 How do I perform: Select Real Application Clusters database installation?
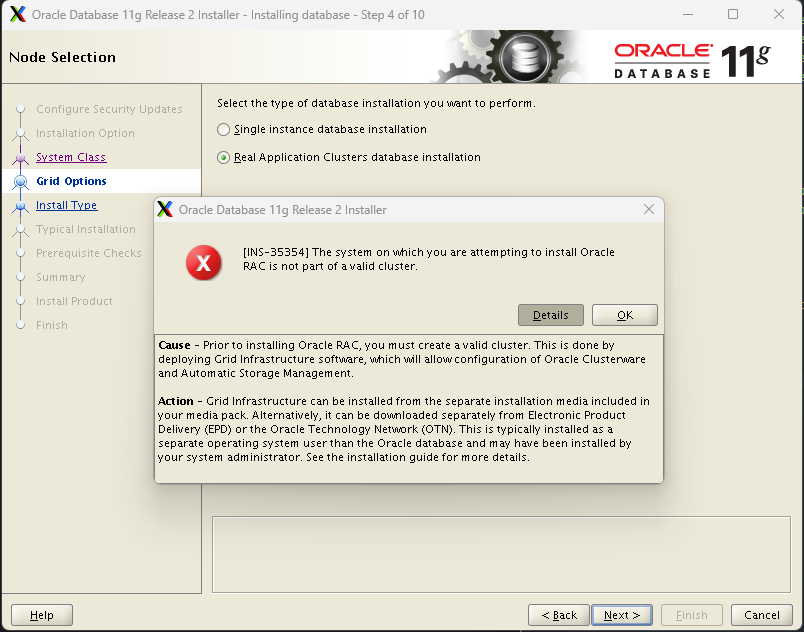(223, 157)
